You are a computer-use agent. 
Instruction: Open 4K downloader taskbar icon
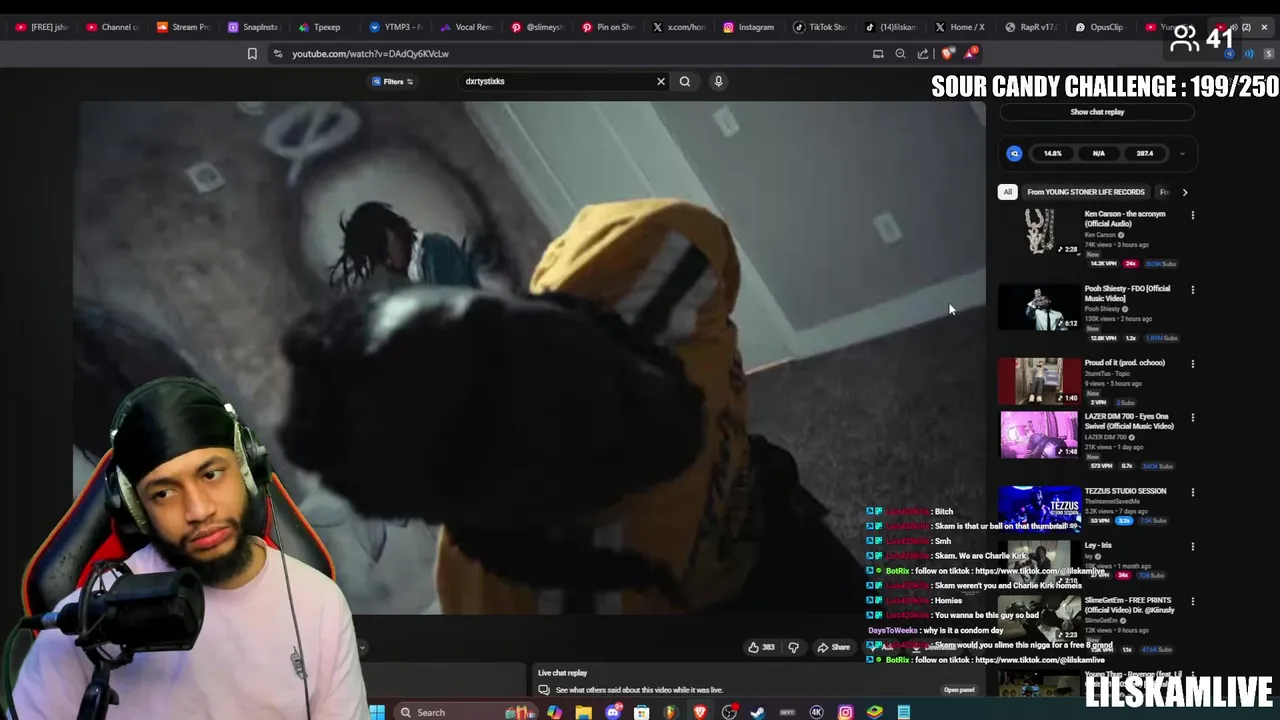tap(817, 712)
